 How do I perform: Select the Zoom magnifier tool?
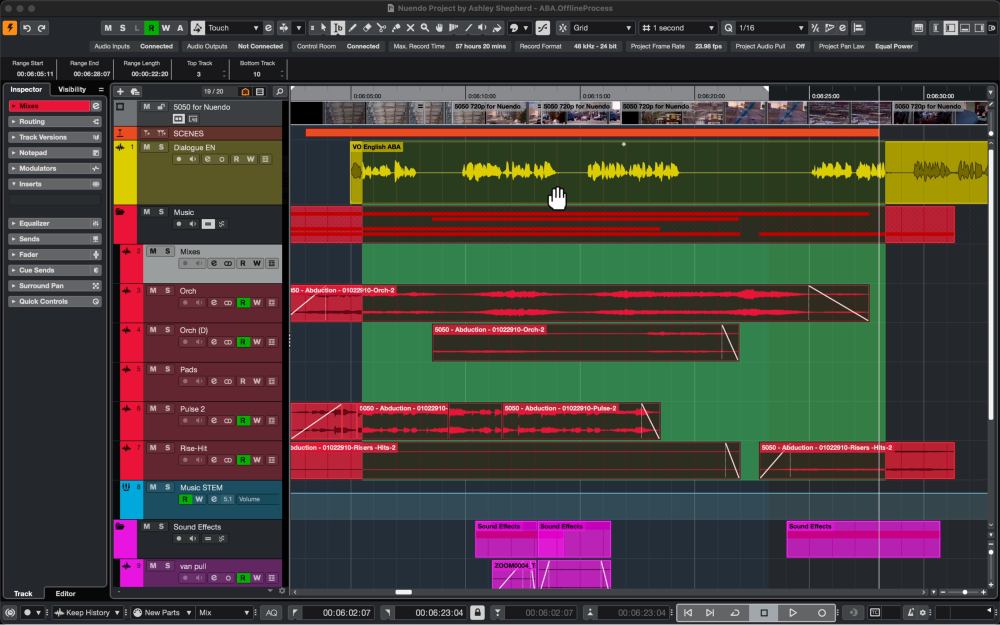(x=424, y=28)
